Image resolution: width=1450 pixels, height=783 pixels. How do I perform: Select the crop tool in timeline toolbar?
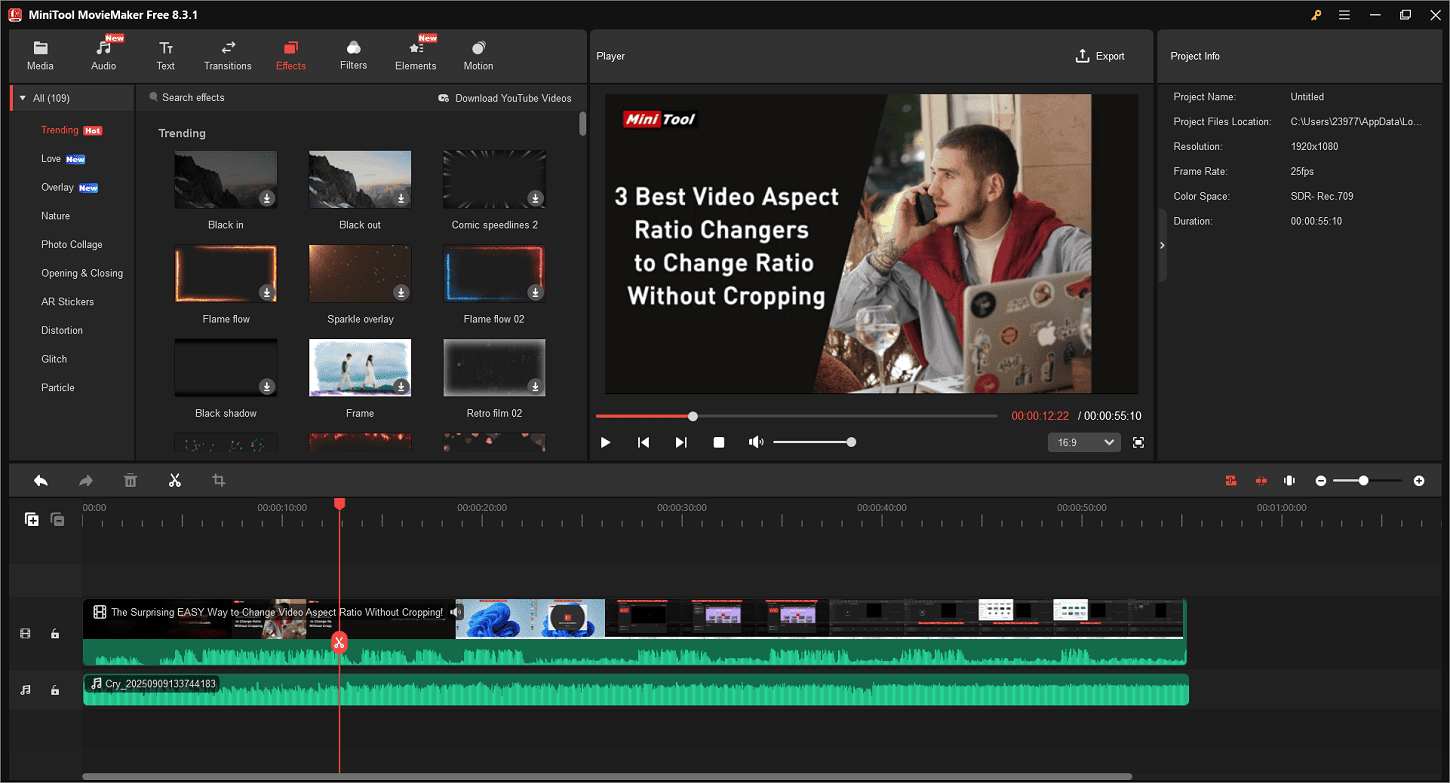tap(219, 481)
